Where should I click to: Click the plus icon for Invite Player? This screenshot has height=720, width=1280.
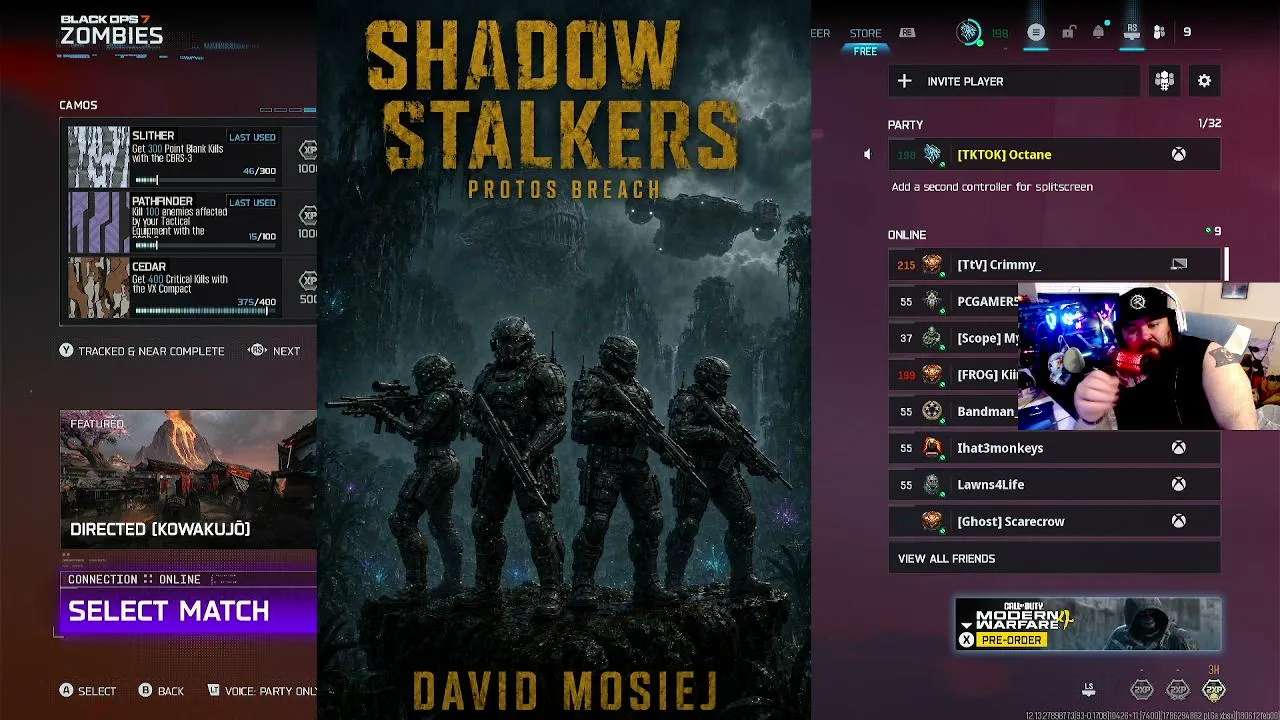point(904,81)
